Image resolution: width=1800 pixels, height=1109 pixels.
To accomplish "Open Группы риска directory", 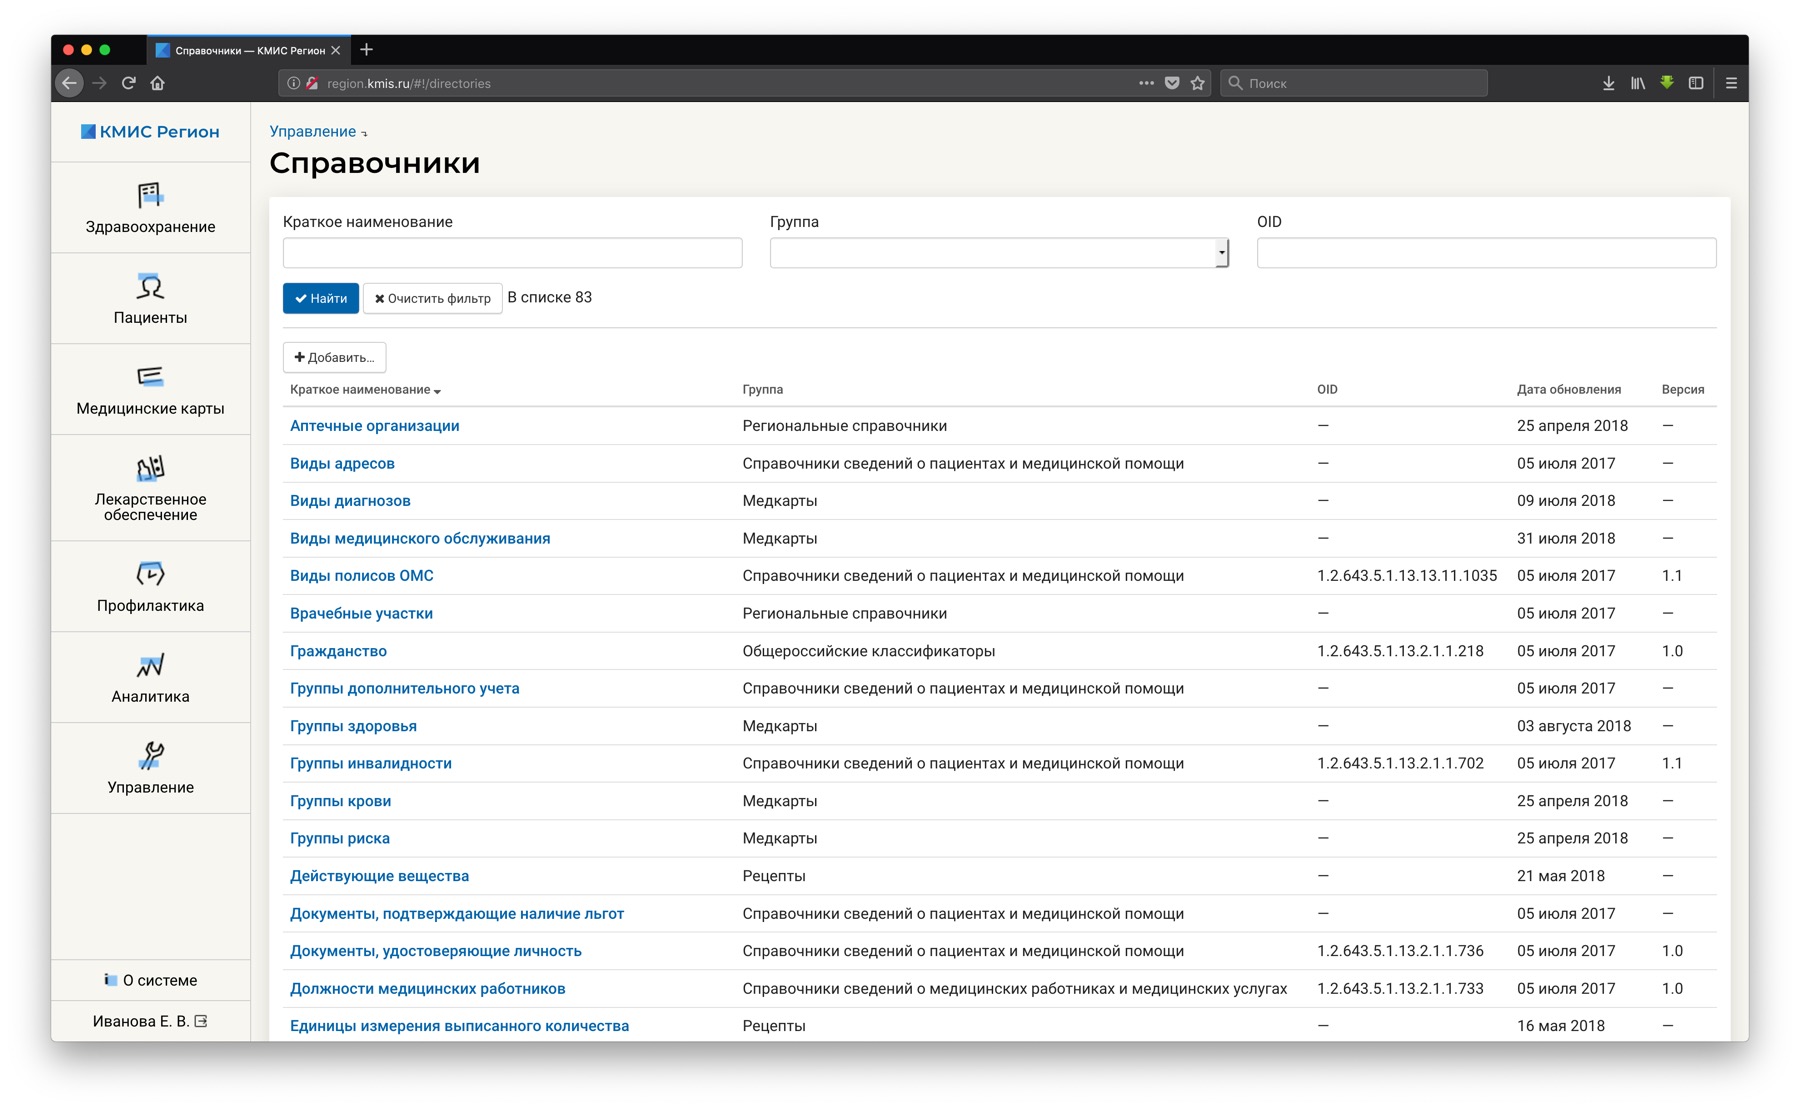I will click(x=340, y=838).
